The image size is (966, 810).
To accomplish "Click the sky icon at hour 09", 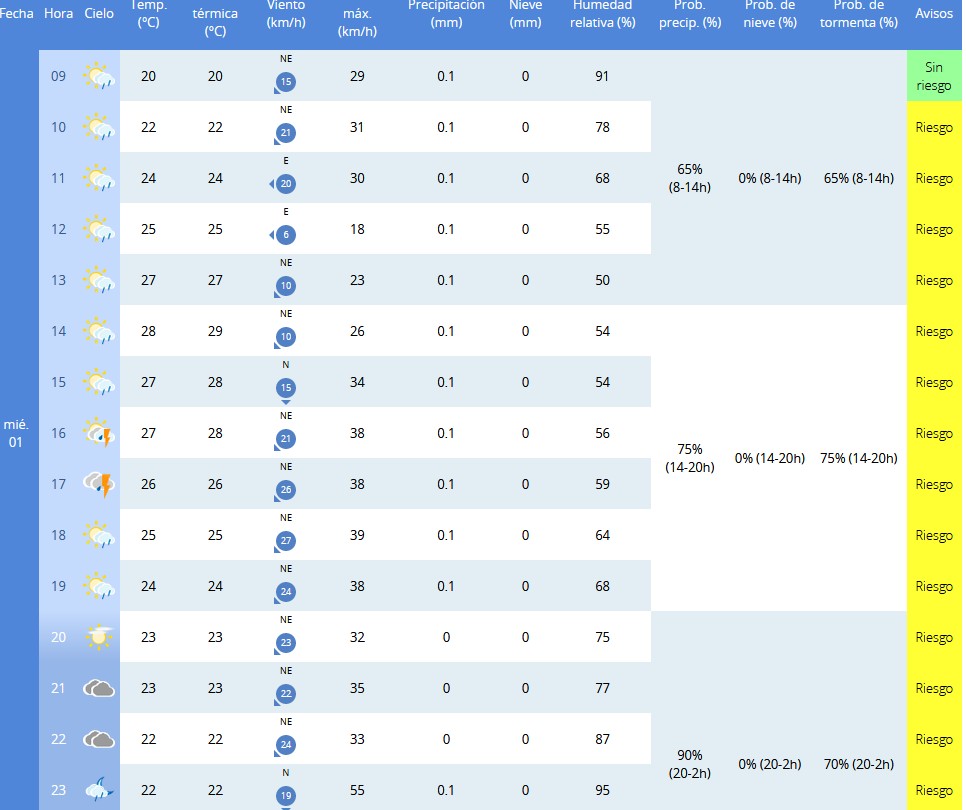I will coord(99,77).
